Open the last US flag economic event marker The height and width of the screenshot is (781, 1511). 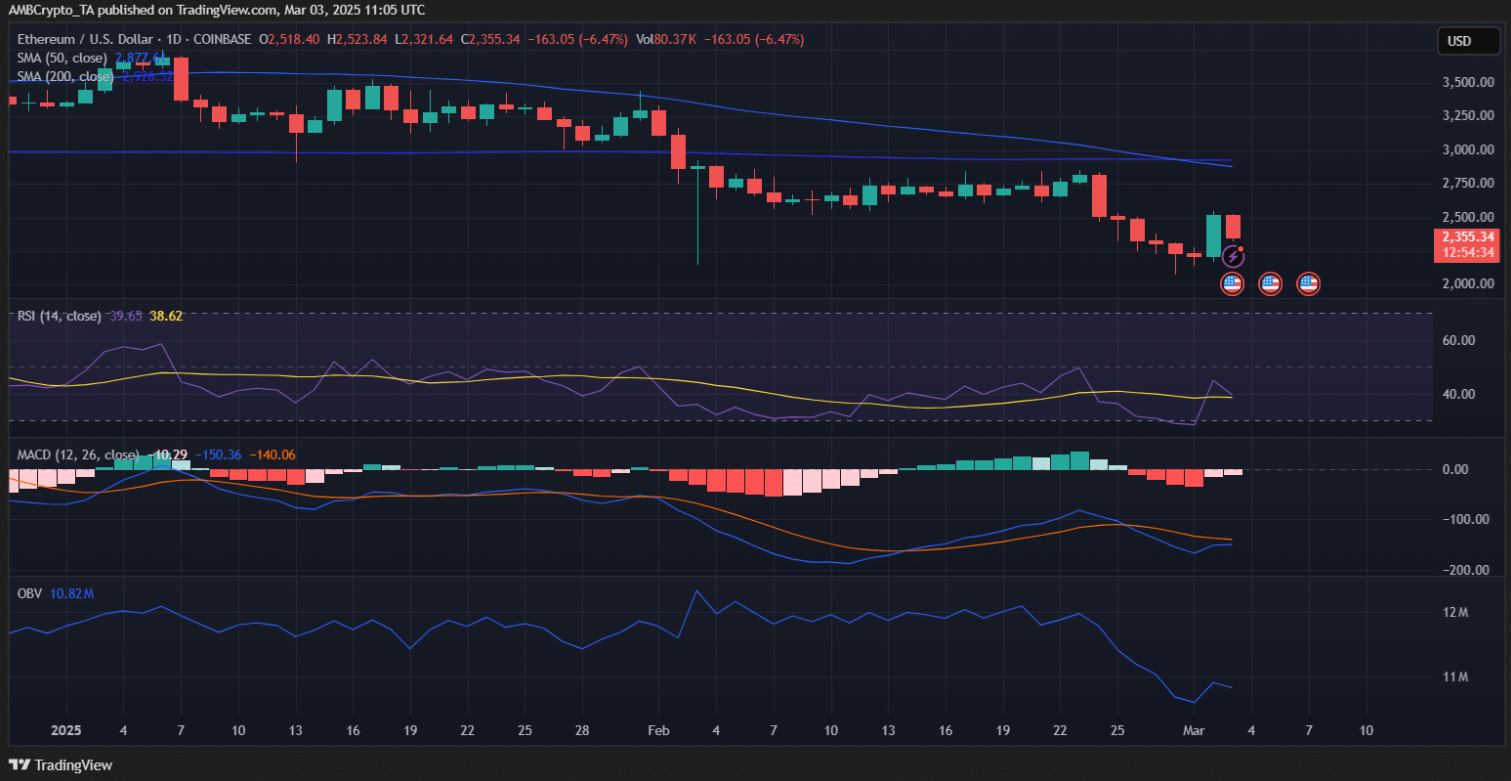pos(1308,284)
